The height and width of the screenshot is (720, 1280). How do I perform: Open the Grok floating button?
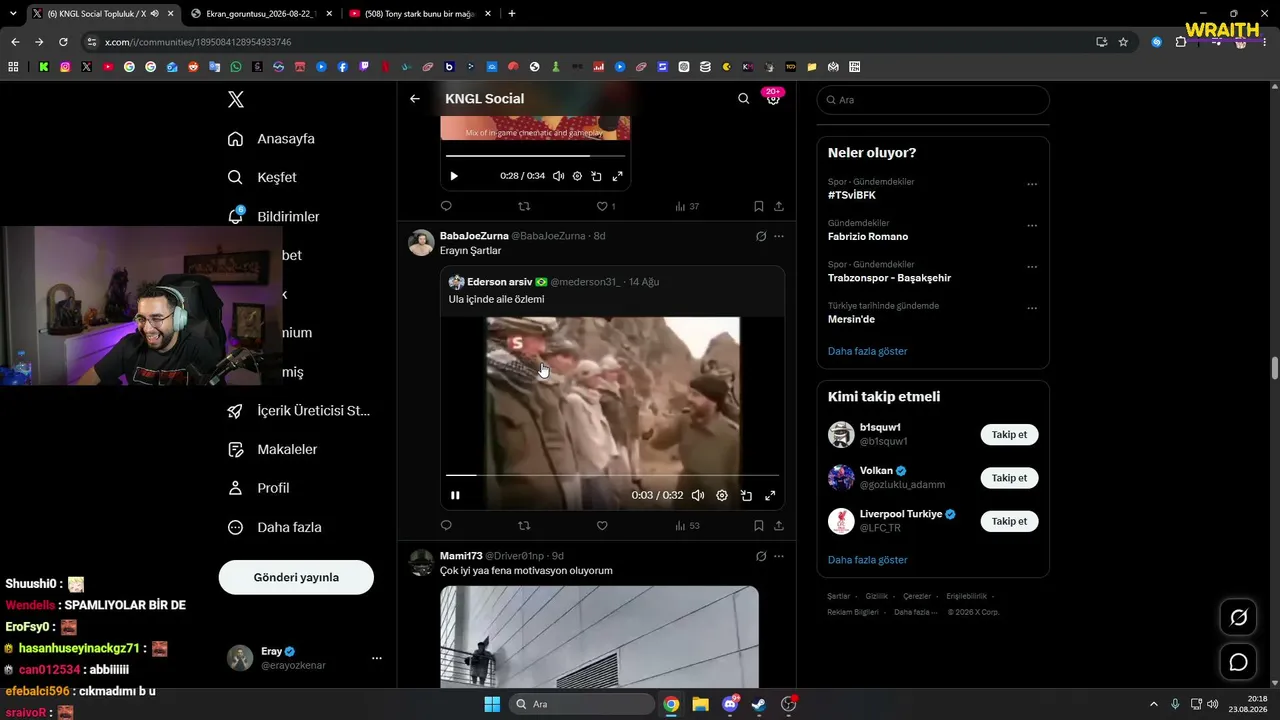(1238, 618)
